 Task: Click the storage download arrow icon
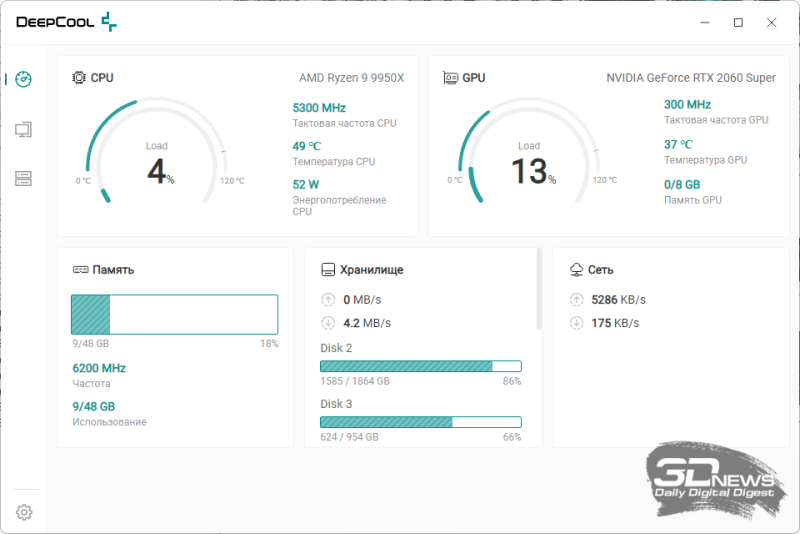coord(328,323)
